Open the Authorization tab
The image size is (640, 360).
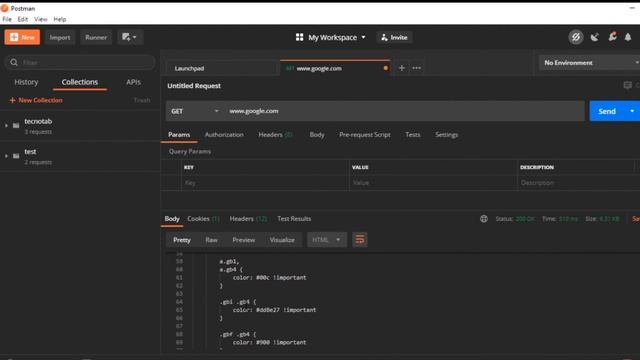point(224,135)
